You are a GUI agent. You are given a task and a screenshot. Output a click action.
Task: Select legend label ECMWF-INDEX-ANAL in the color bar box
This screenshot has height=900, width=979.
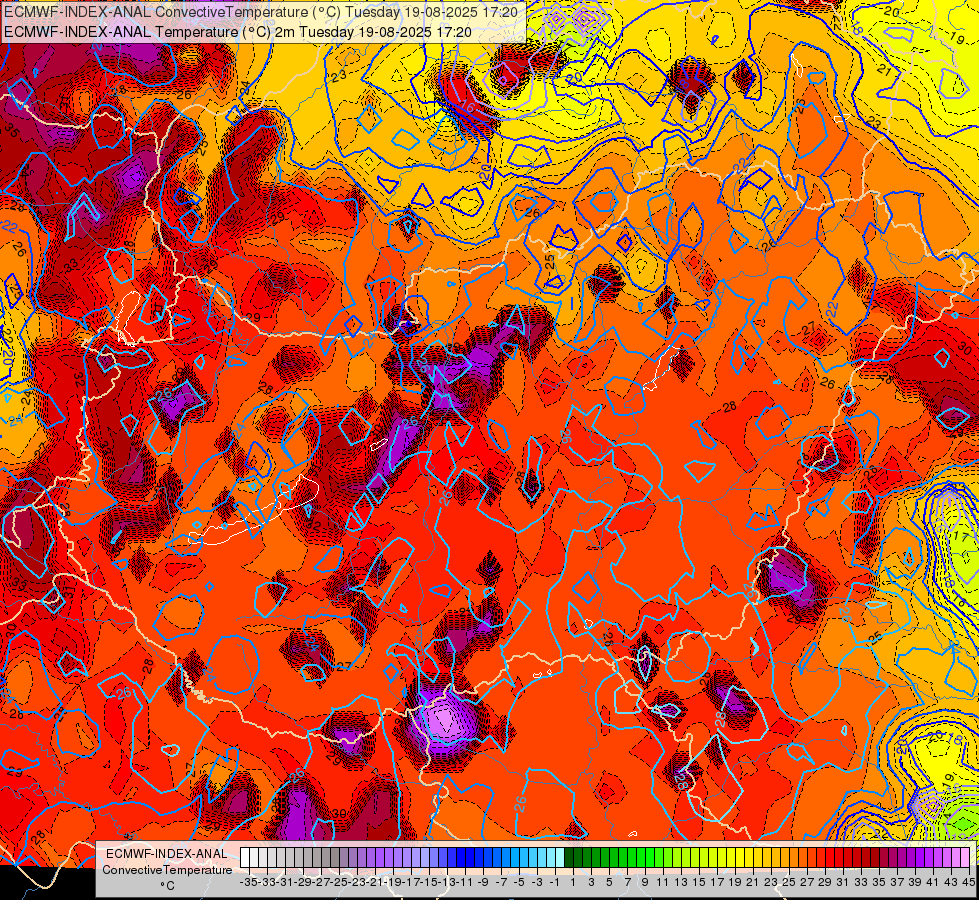(167, 854)
